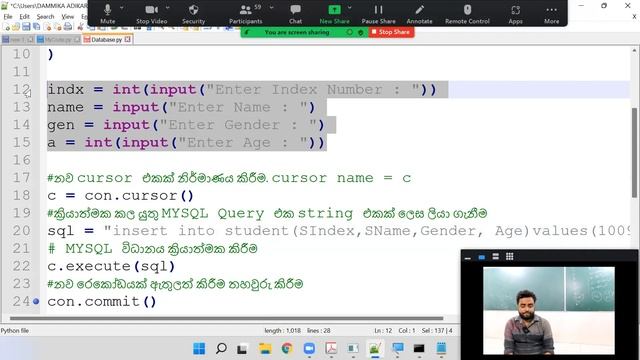This screenshot has height=360, width=640.
Task: Click the 'sql = "insert into student' line
Action: [339, 231]
